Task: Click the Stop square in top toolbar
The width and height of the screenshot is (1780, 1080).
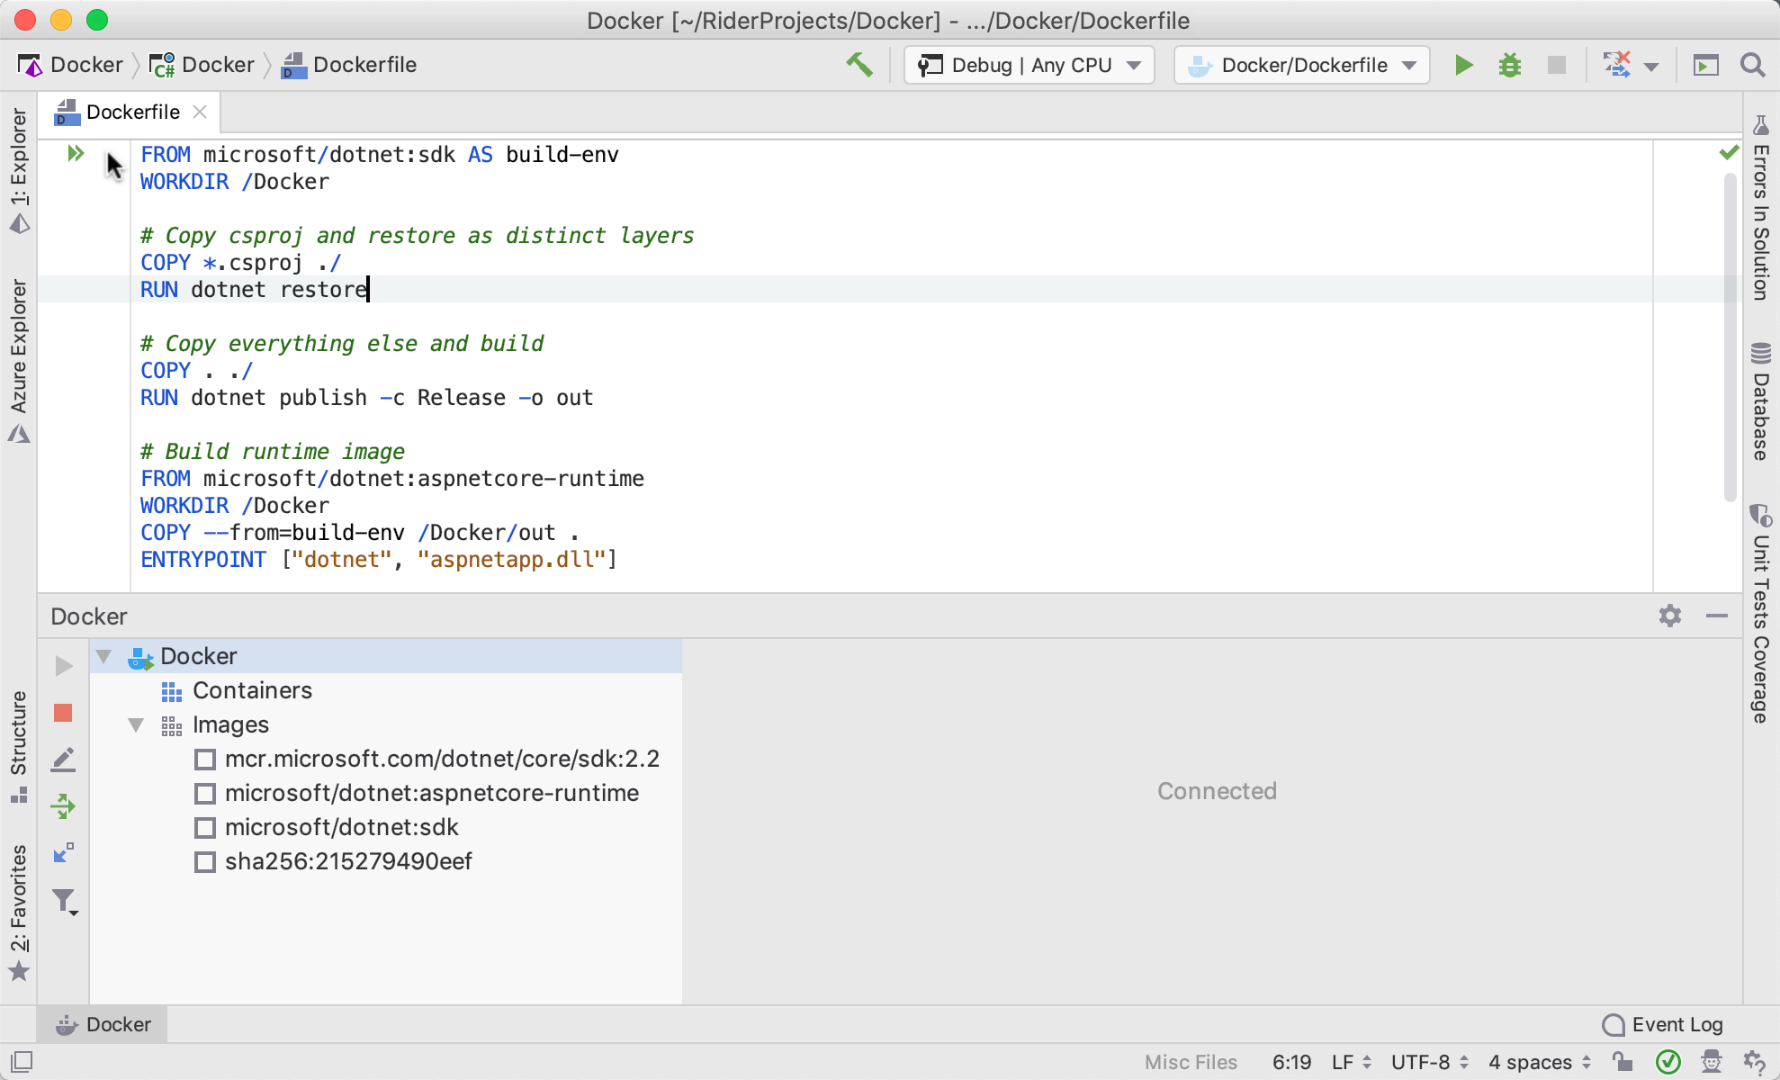Action: coord(1557,65)
